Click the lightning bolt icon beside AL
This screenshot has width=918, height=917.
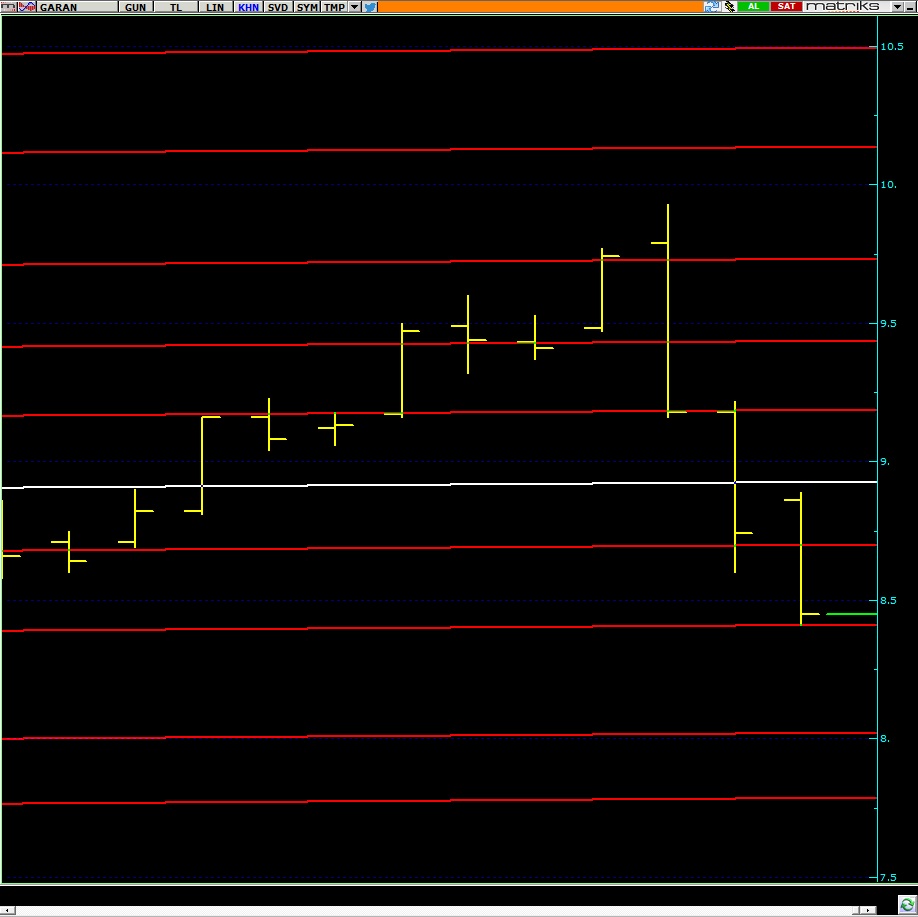(x=729, y=6)
